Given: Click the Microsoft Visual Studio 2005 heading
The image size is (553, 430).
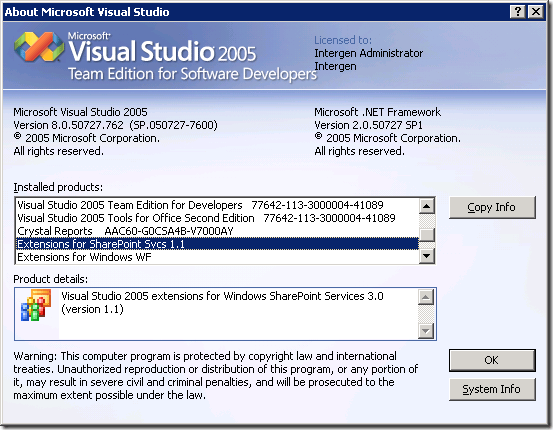Looking at the screenshot, I should click(x=80, y=112).
